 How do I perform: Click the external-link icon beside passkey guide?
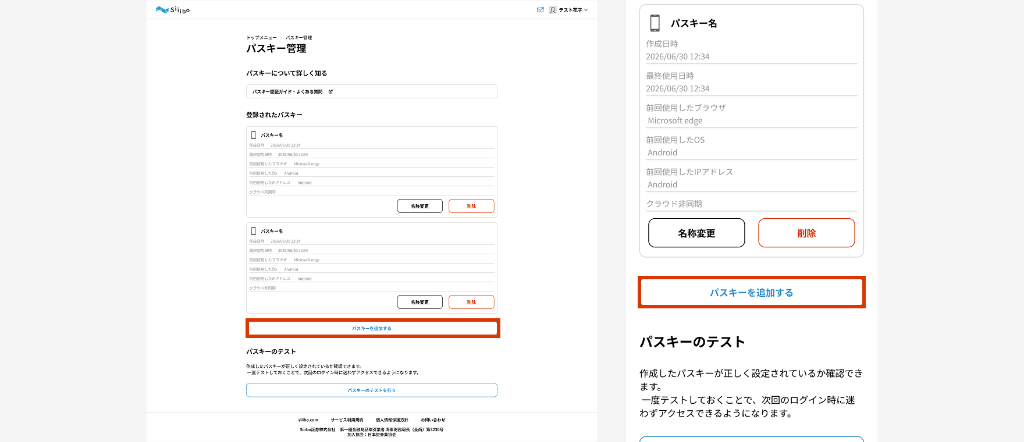pyautogui.click(x=330, y=92)
